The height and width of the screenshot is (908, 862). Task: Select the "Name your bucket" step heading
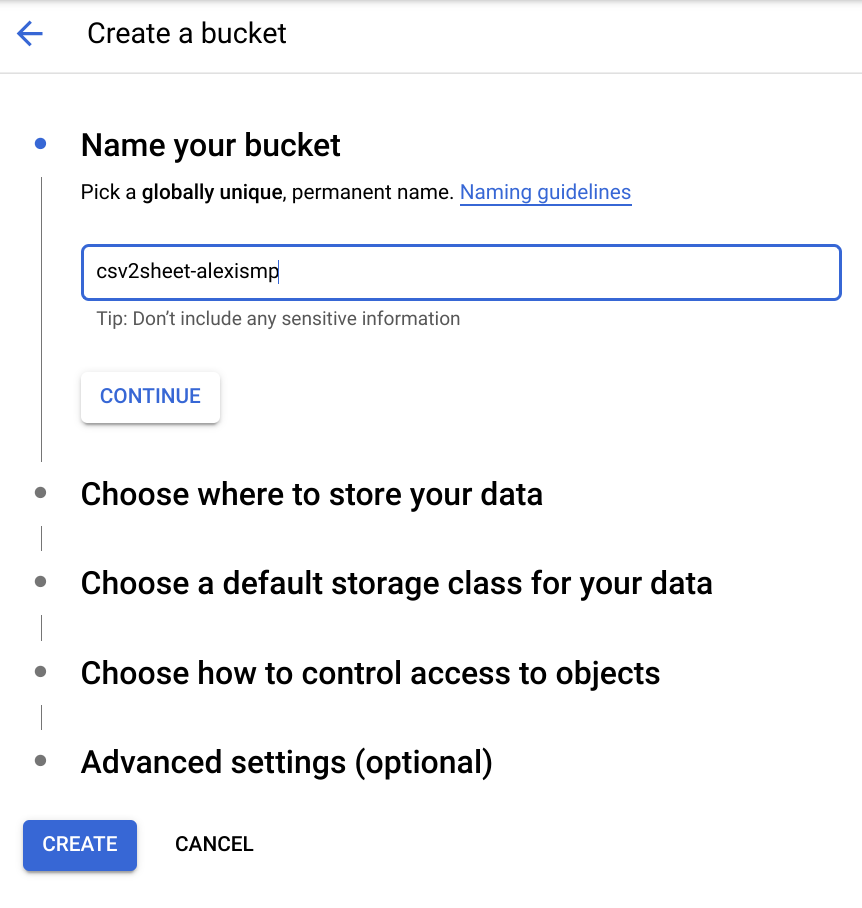[x=210, y=145]
